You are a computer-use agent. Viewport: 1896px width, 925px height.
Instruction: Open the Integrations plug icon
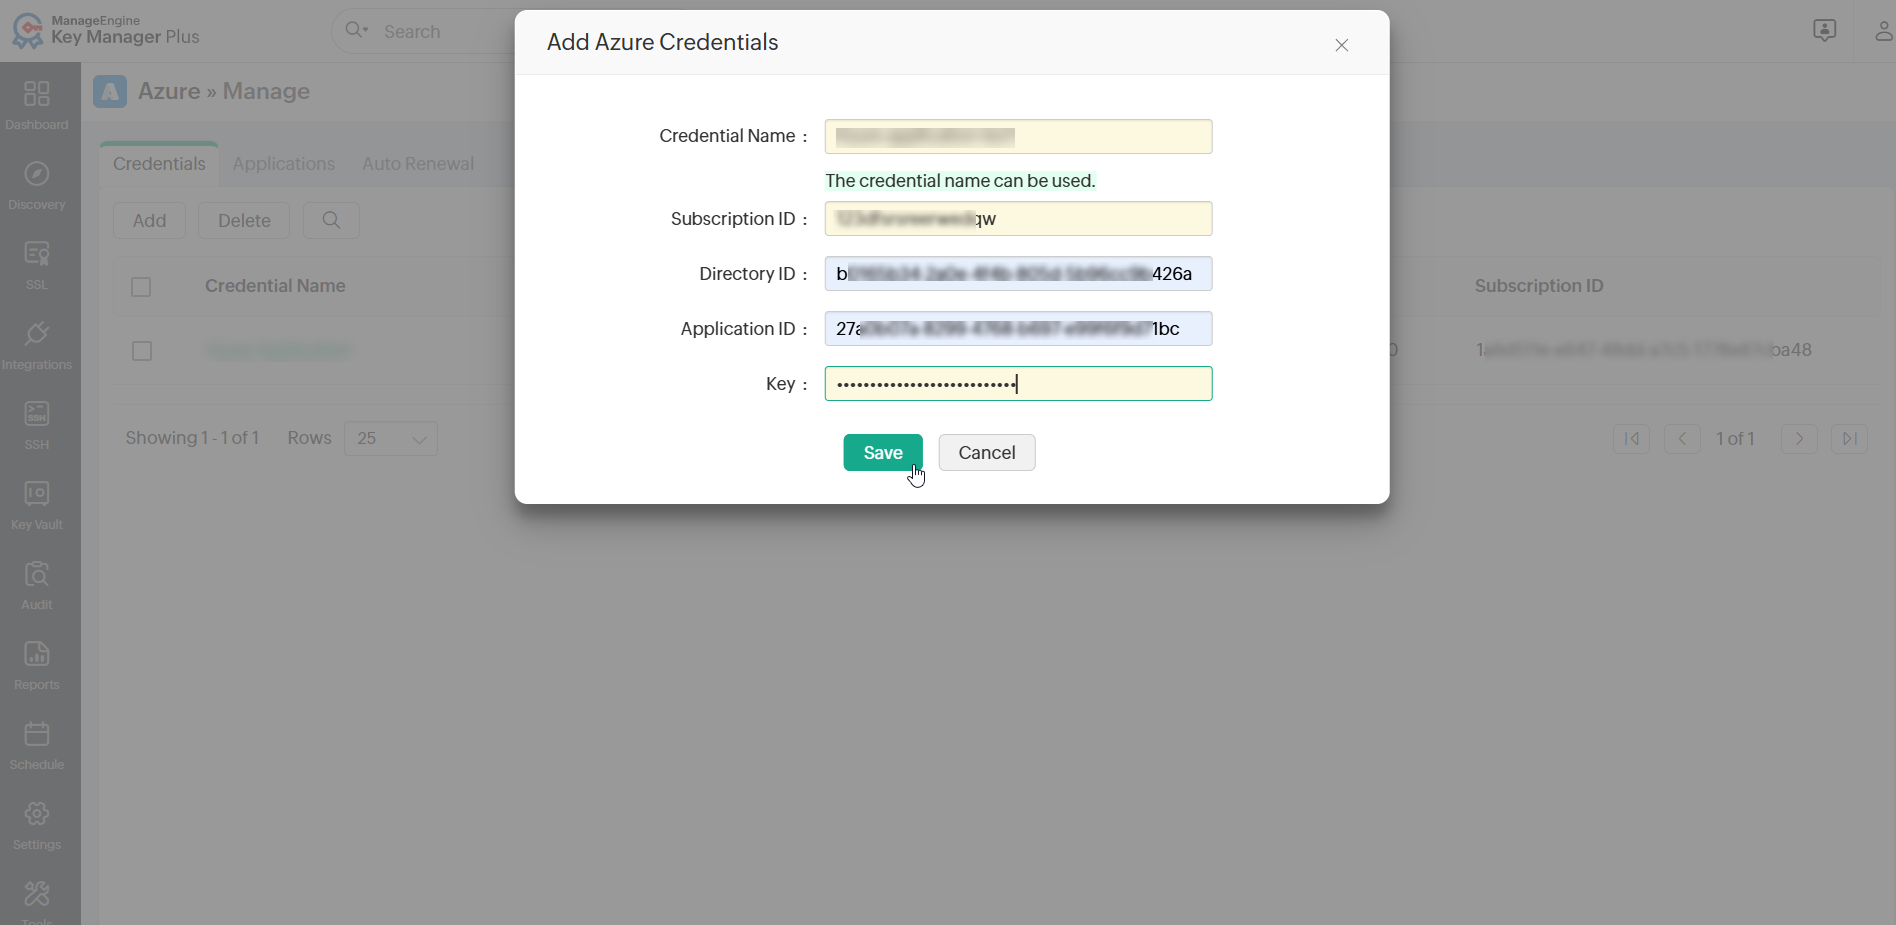[37, 334]
